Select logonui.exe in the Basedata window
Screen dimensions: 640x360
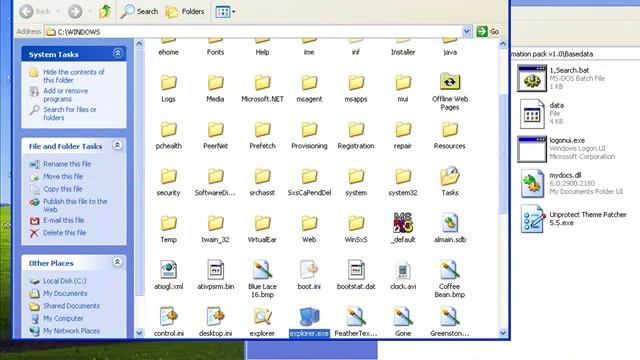click(567, 148)
